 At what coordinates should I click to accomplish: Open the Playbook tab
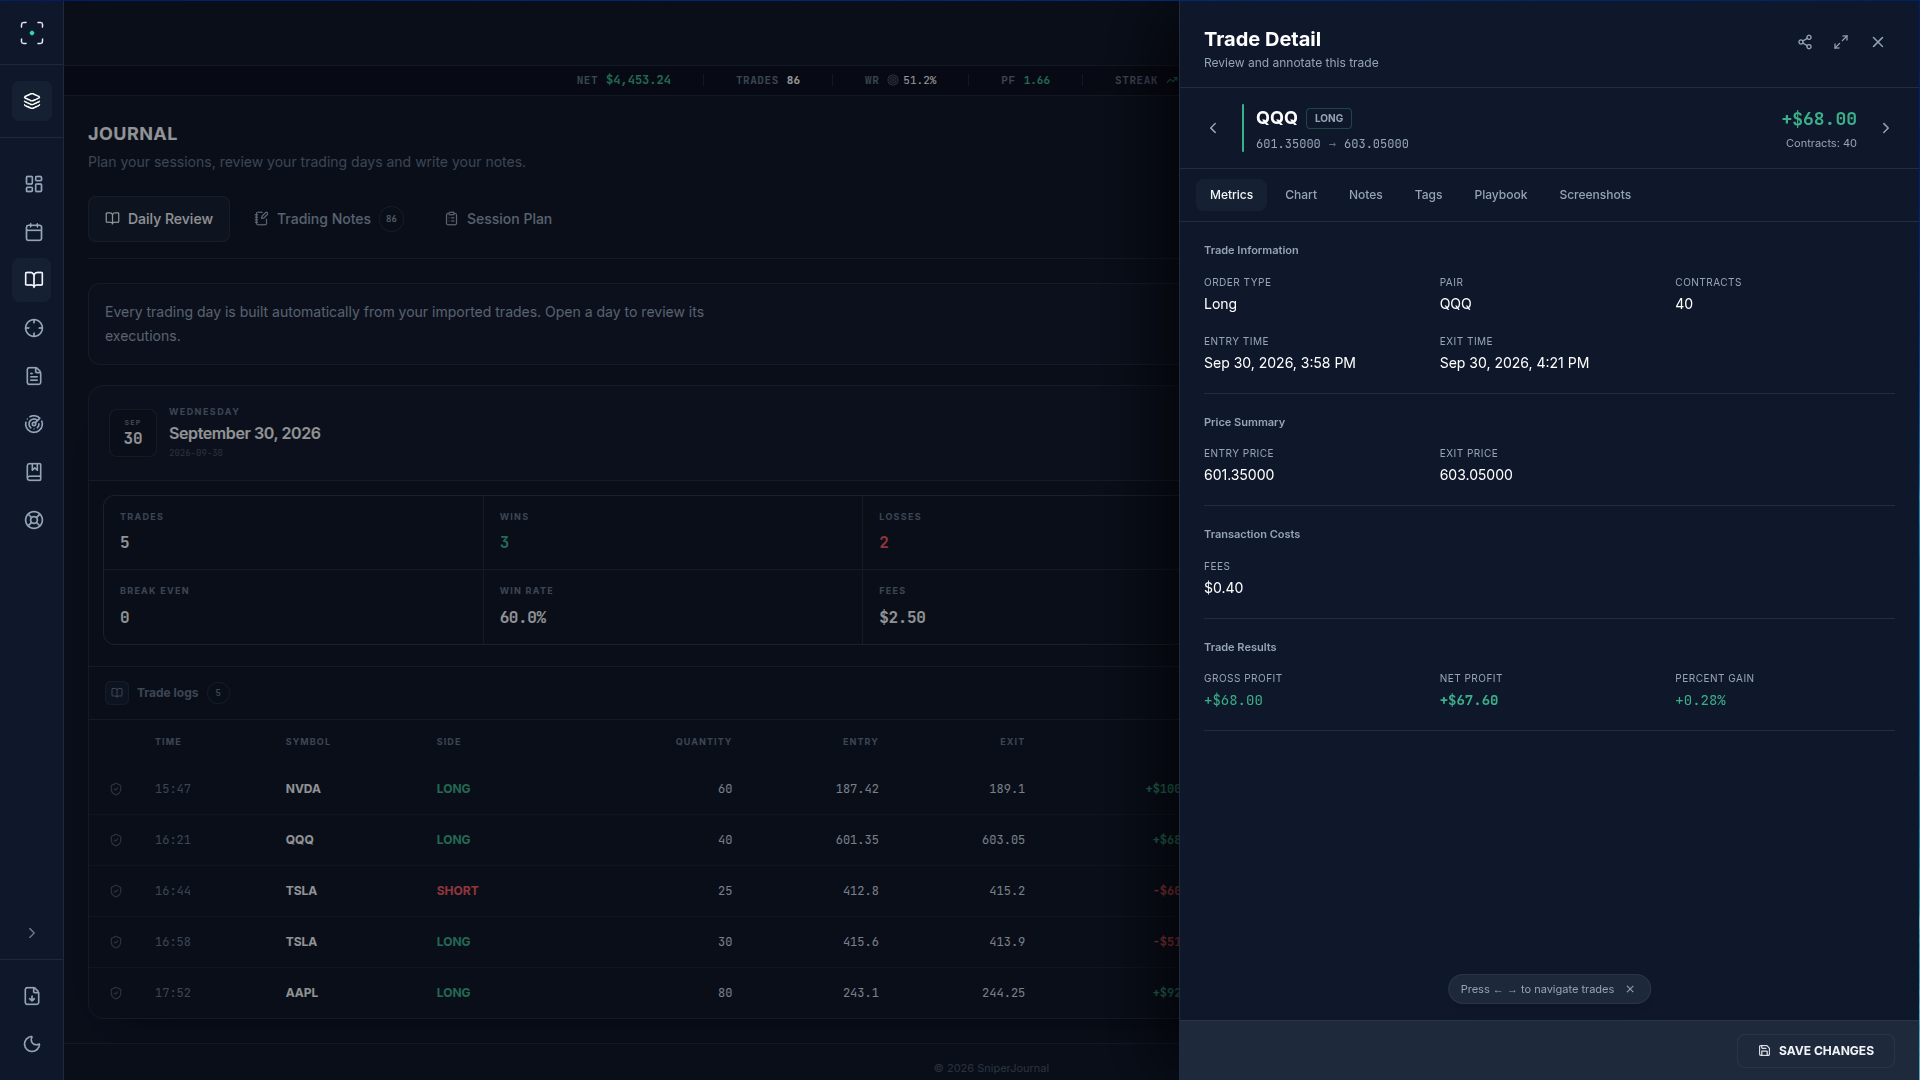1500,195
